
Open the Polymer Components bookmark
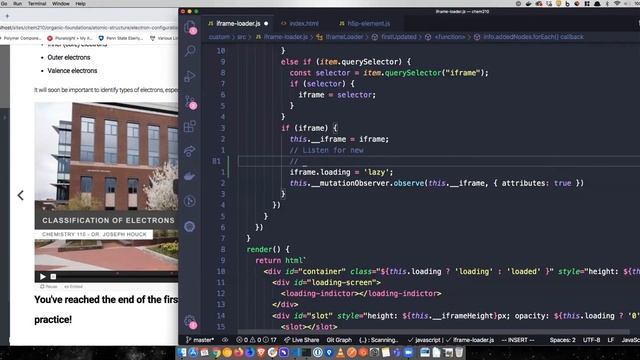[21, 38]
